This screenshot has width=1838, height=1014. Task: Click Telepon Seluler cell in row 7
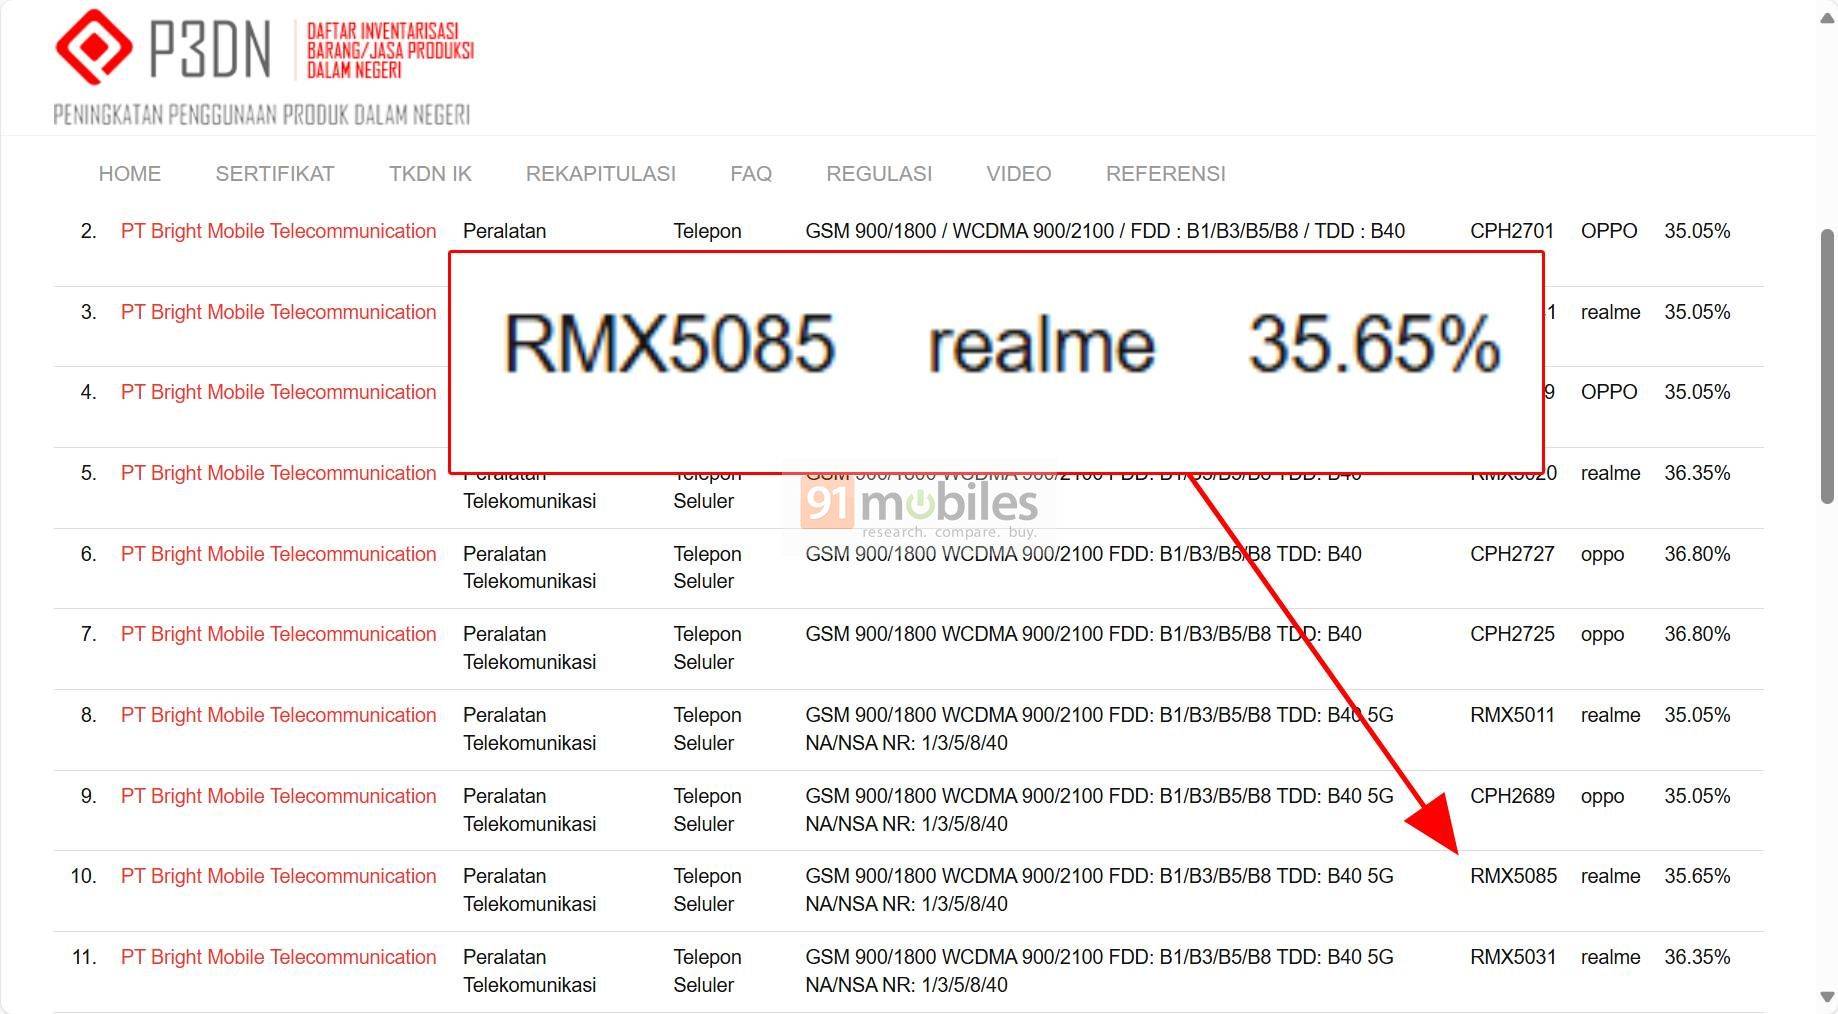coord(707,648)
